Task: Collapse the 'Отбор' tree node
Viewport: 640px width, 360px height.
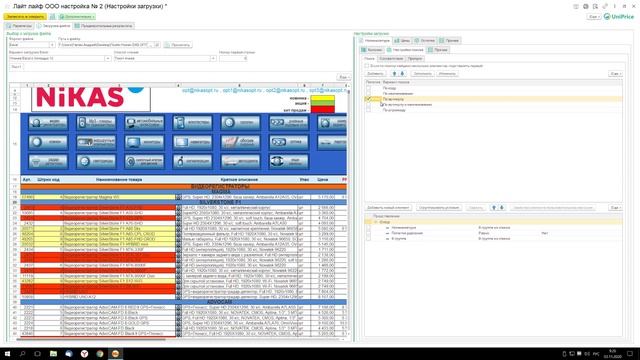Action: 376,222
